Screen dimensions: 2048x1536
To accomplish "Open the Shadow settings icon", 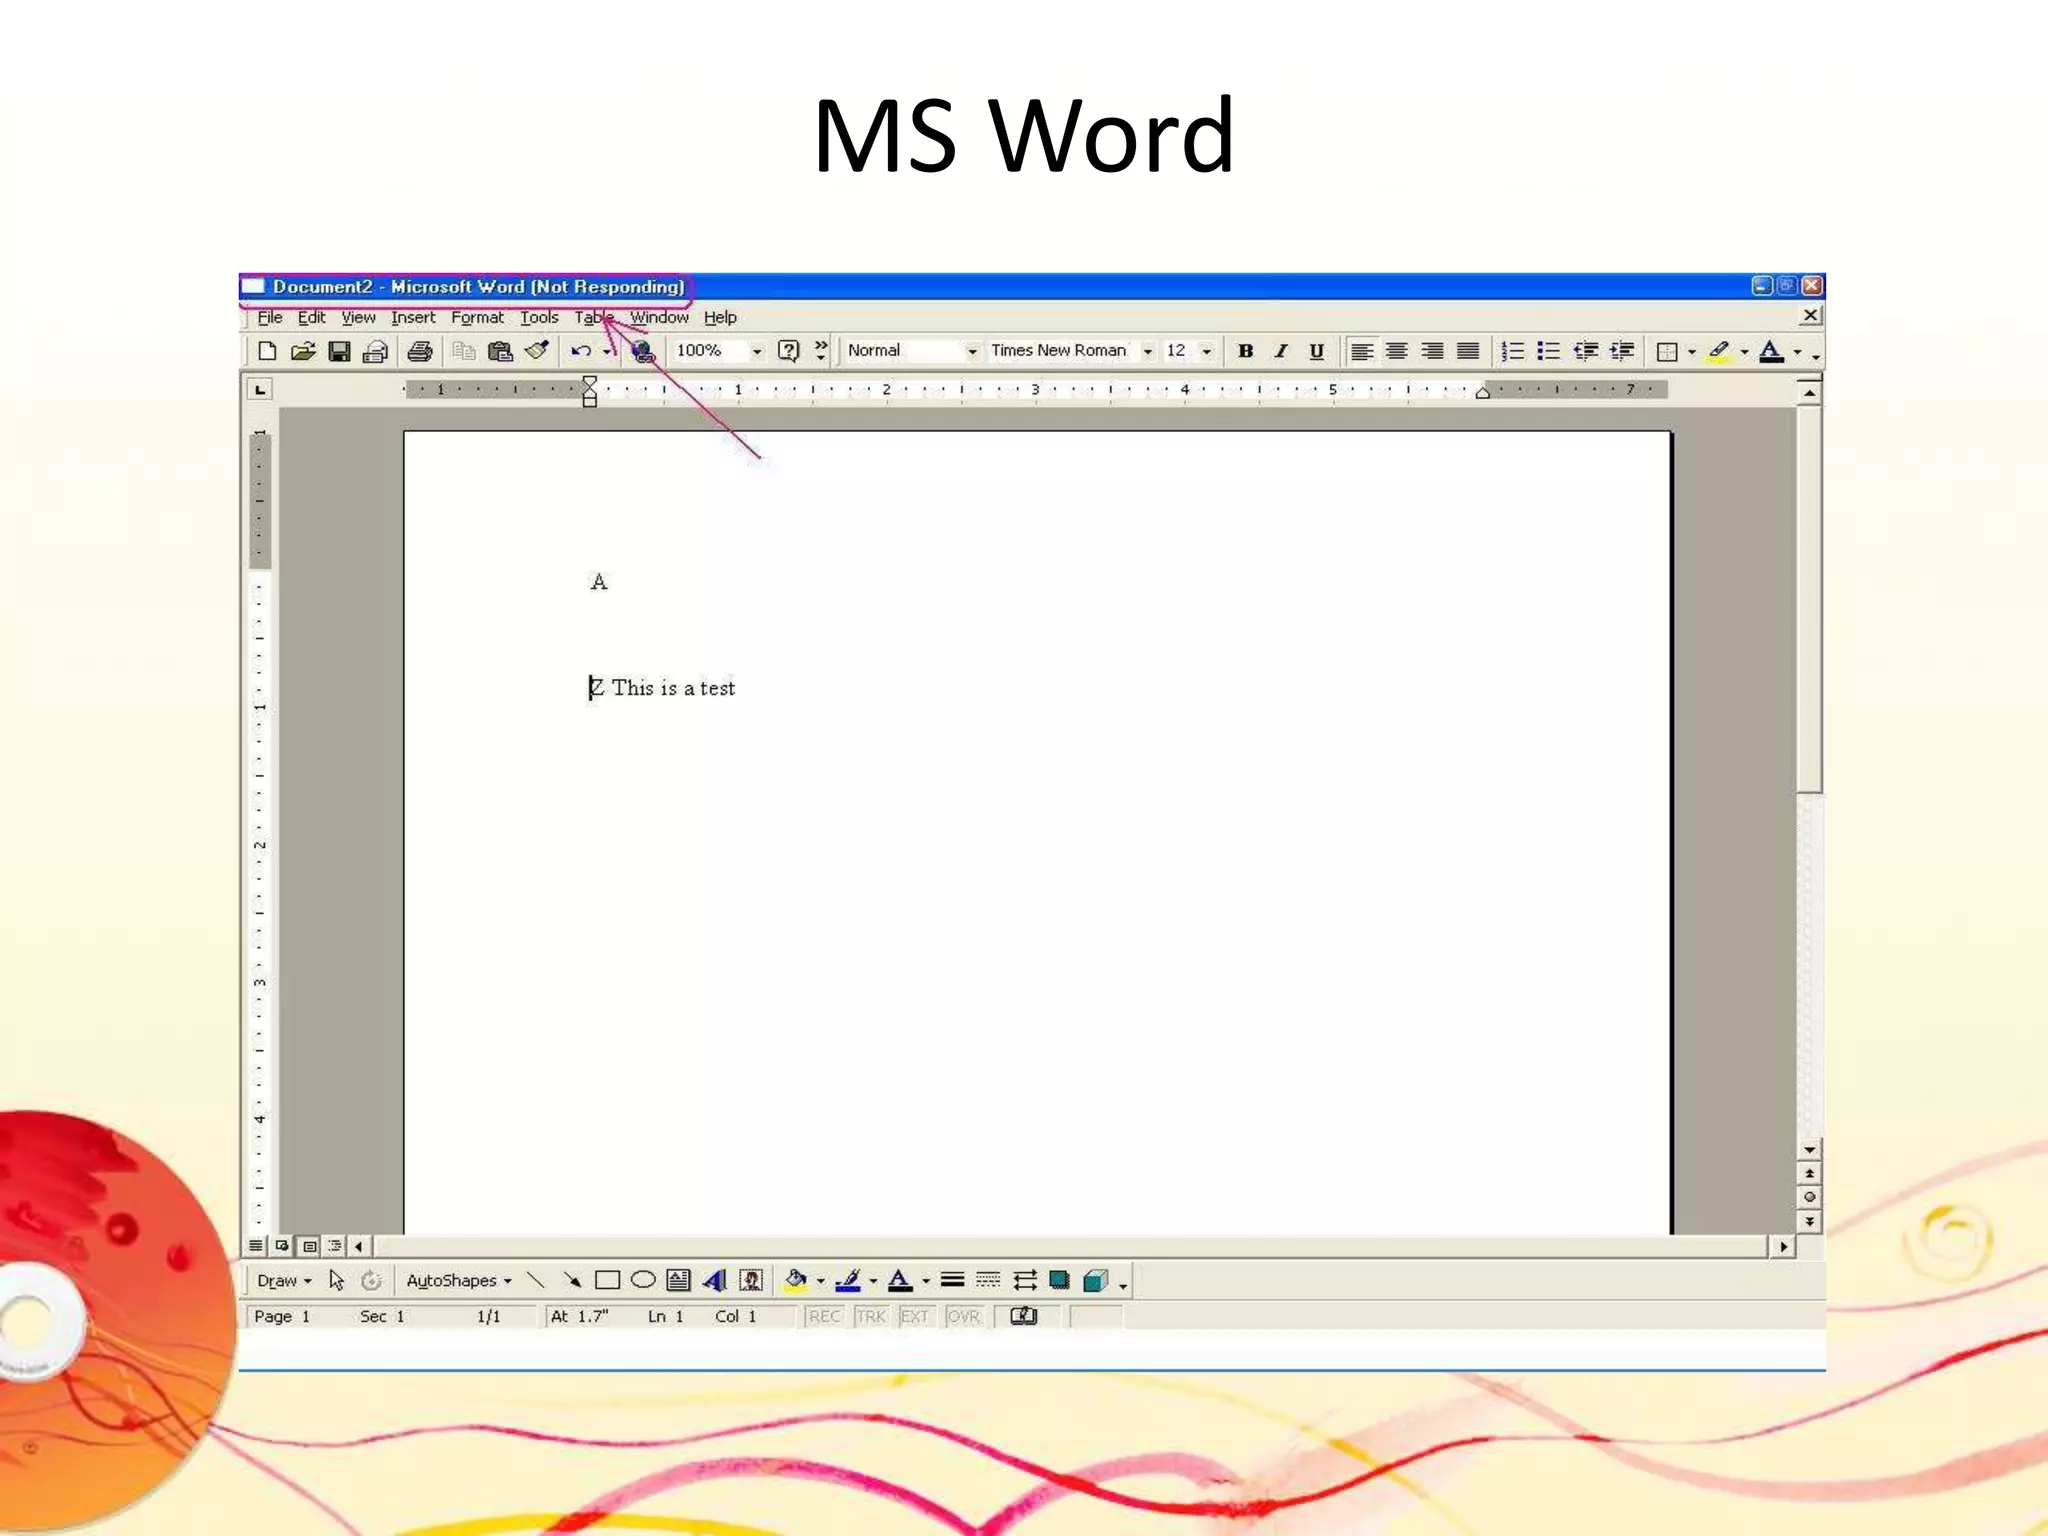I will tap(1059, 1280).
